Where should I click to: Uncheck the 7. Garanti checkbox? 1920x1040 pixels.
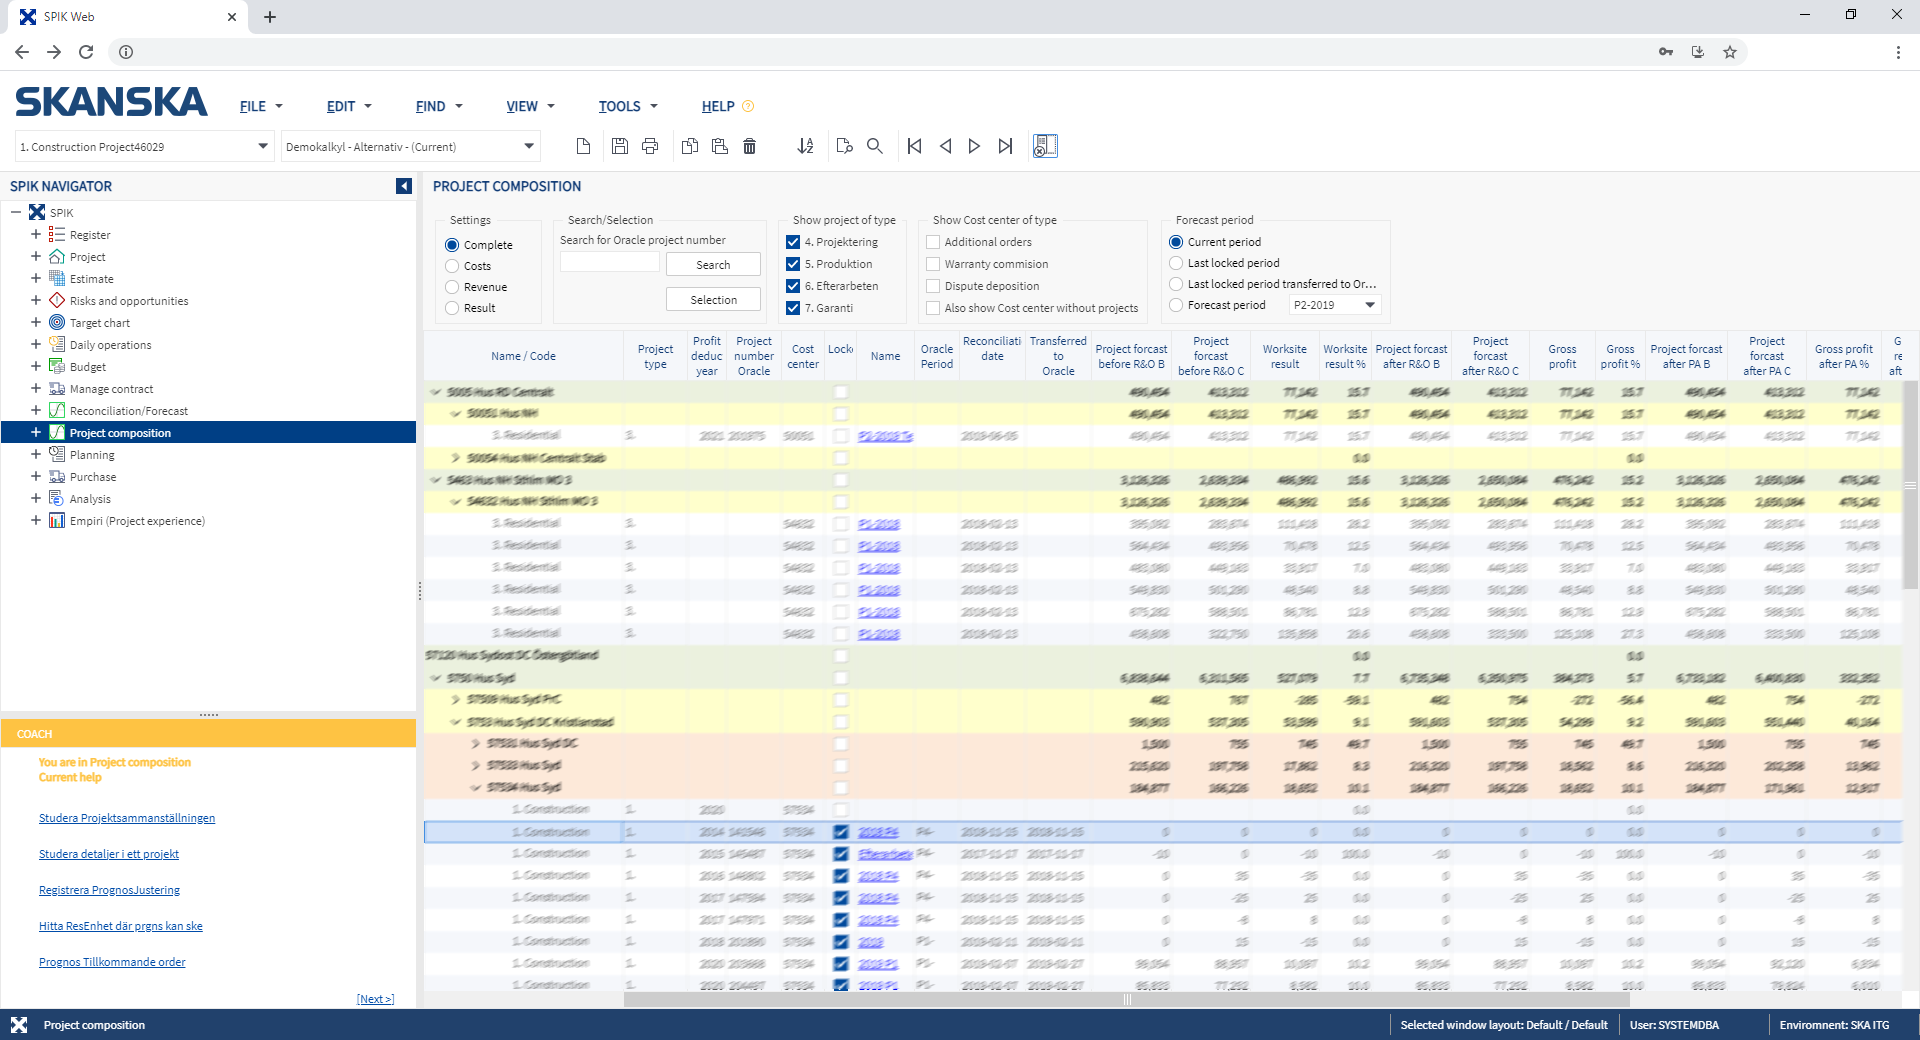click(793, 308)
